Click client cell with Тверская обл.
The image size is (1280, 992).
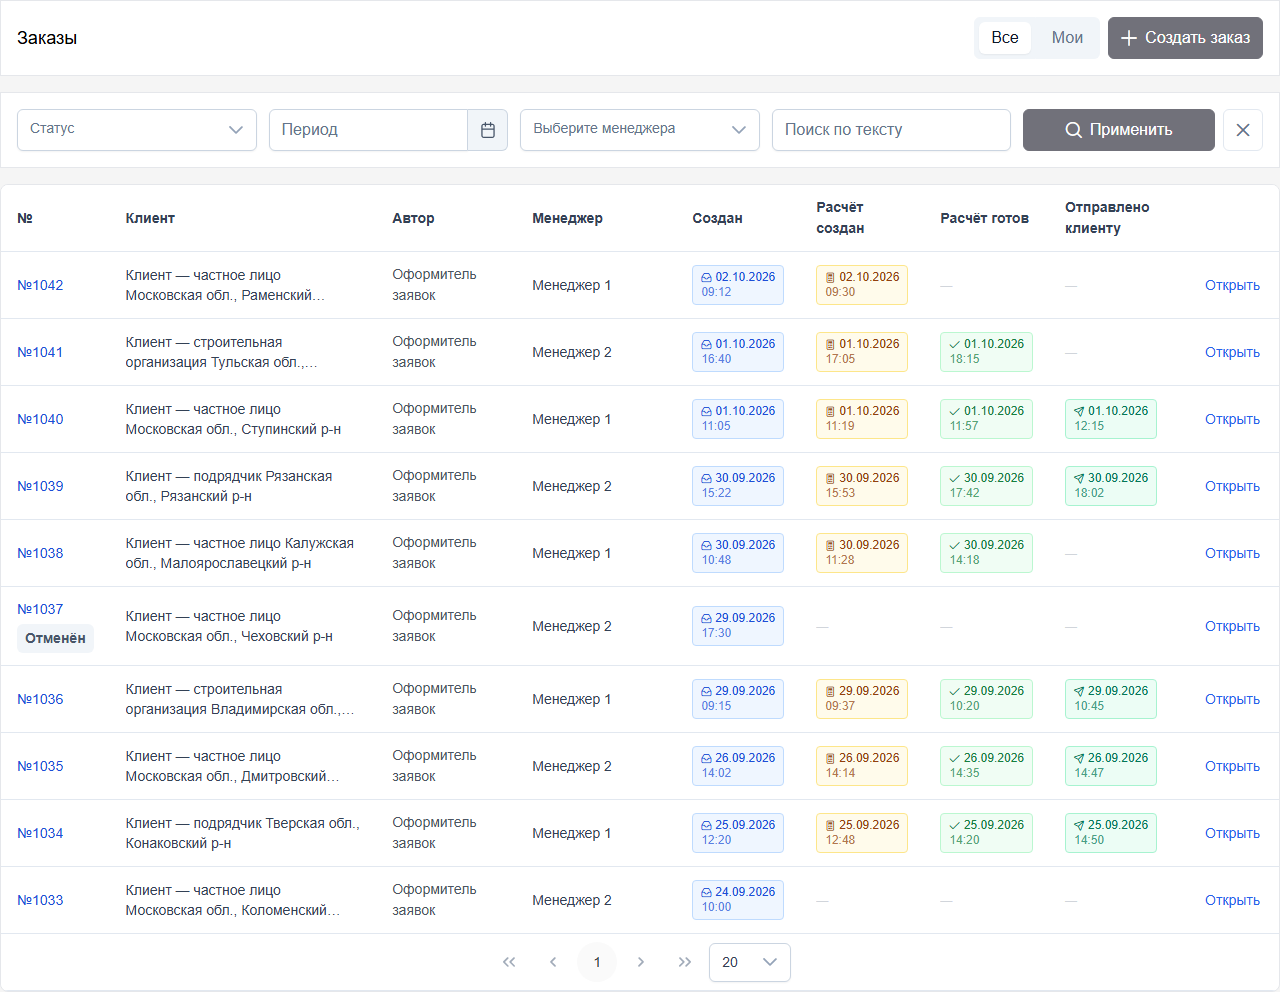click(x=242, y=833)
